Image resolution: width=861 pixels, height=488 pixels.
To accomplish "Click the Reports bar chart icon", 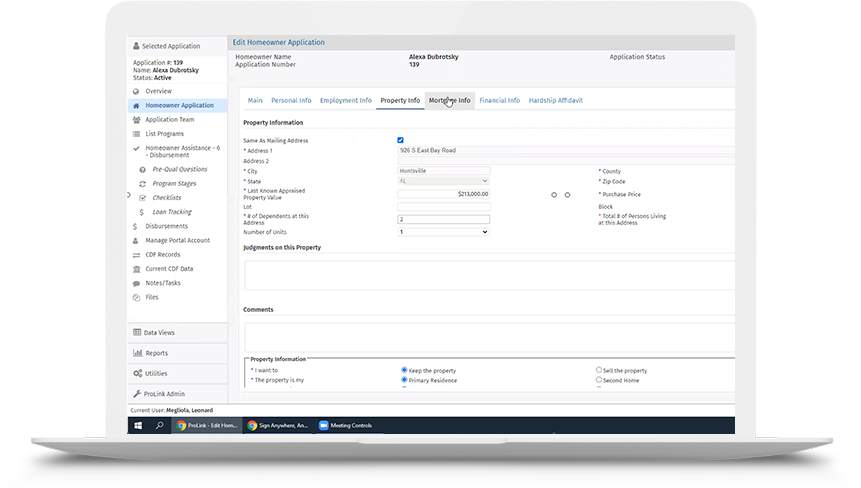I will (x=136, y=353).
